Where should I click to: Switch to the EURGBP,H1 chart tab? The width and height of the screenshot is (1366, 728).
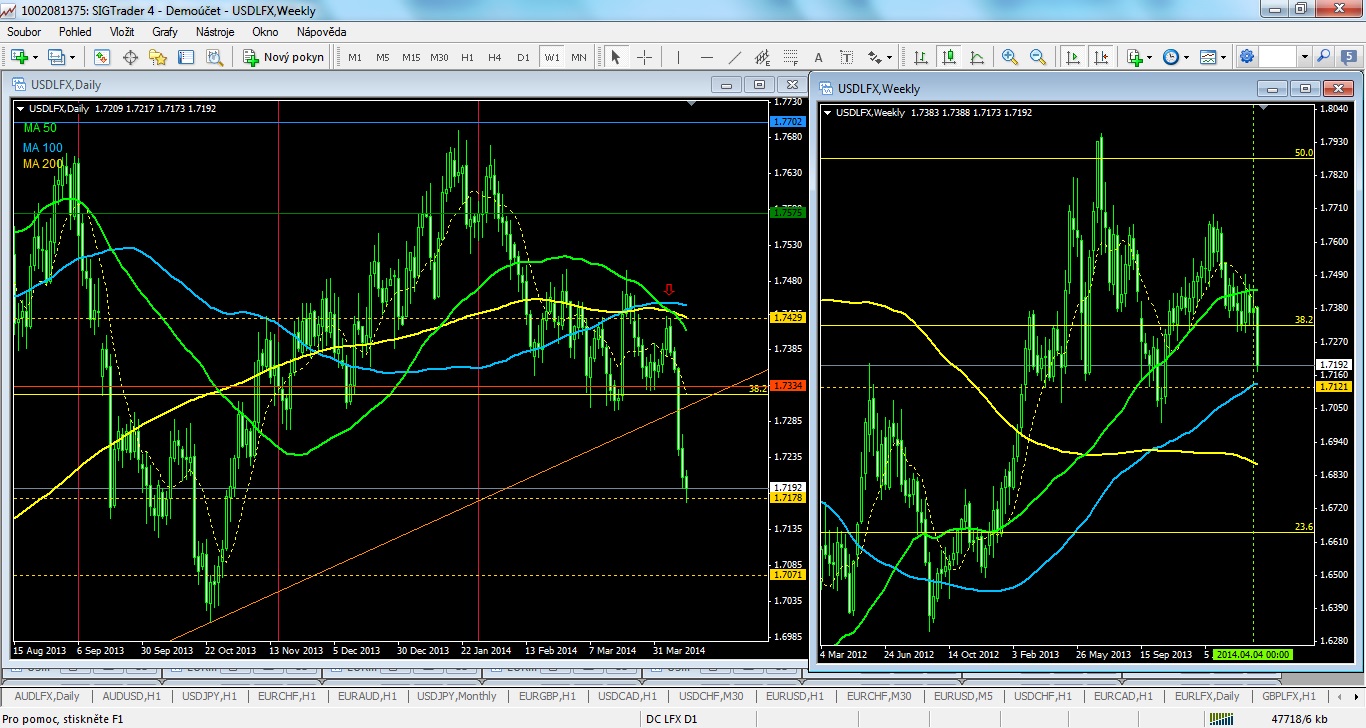coord(548,696)
